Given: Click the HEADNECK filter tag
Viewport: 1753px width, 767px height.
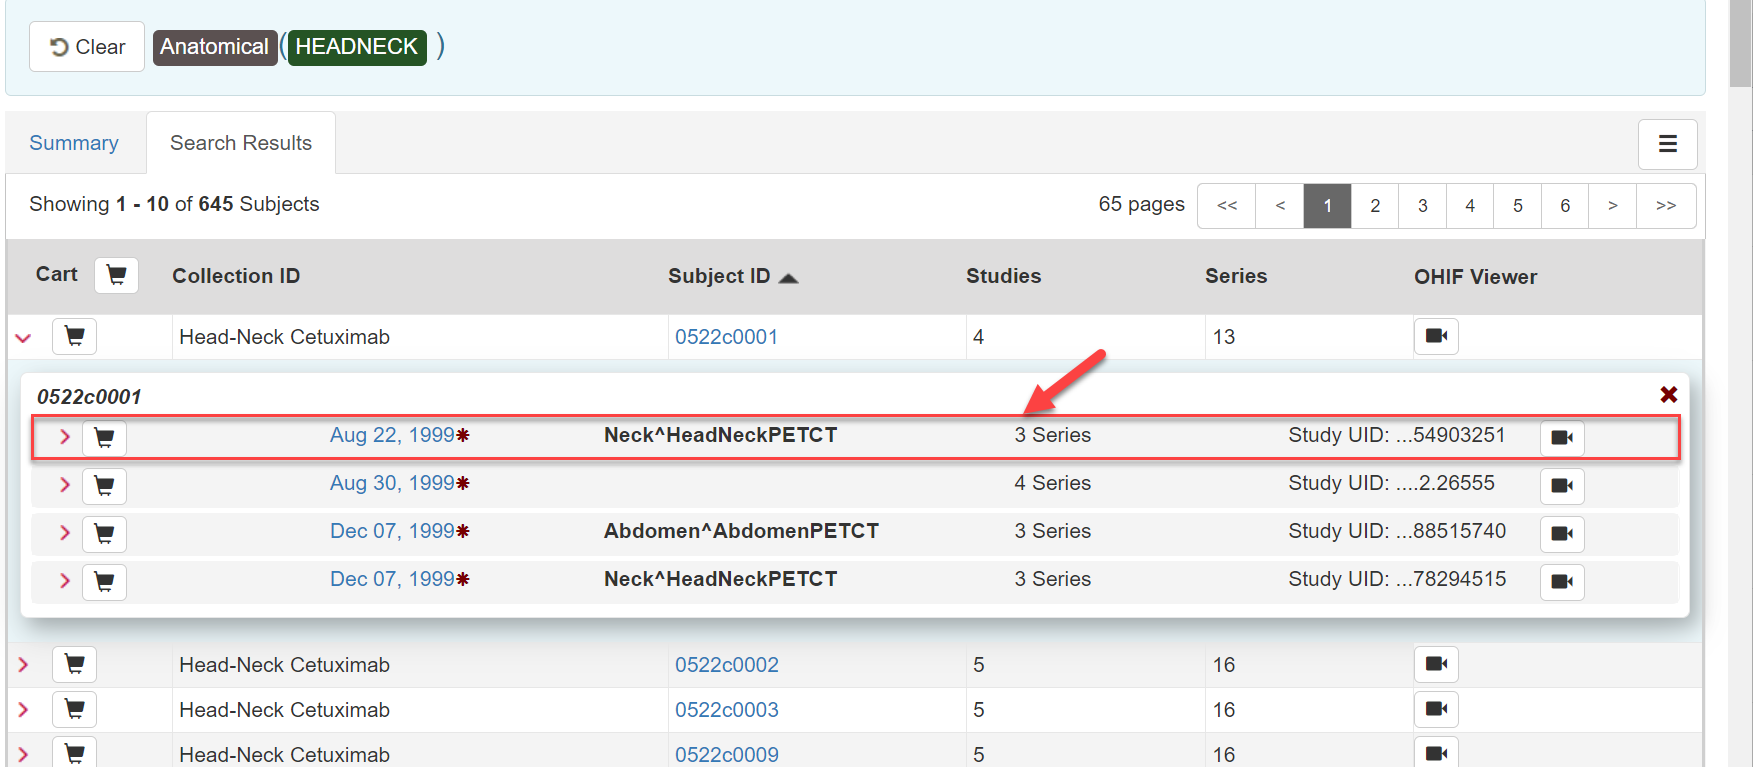Looking at the screenshot, I should click(357, 47).
